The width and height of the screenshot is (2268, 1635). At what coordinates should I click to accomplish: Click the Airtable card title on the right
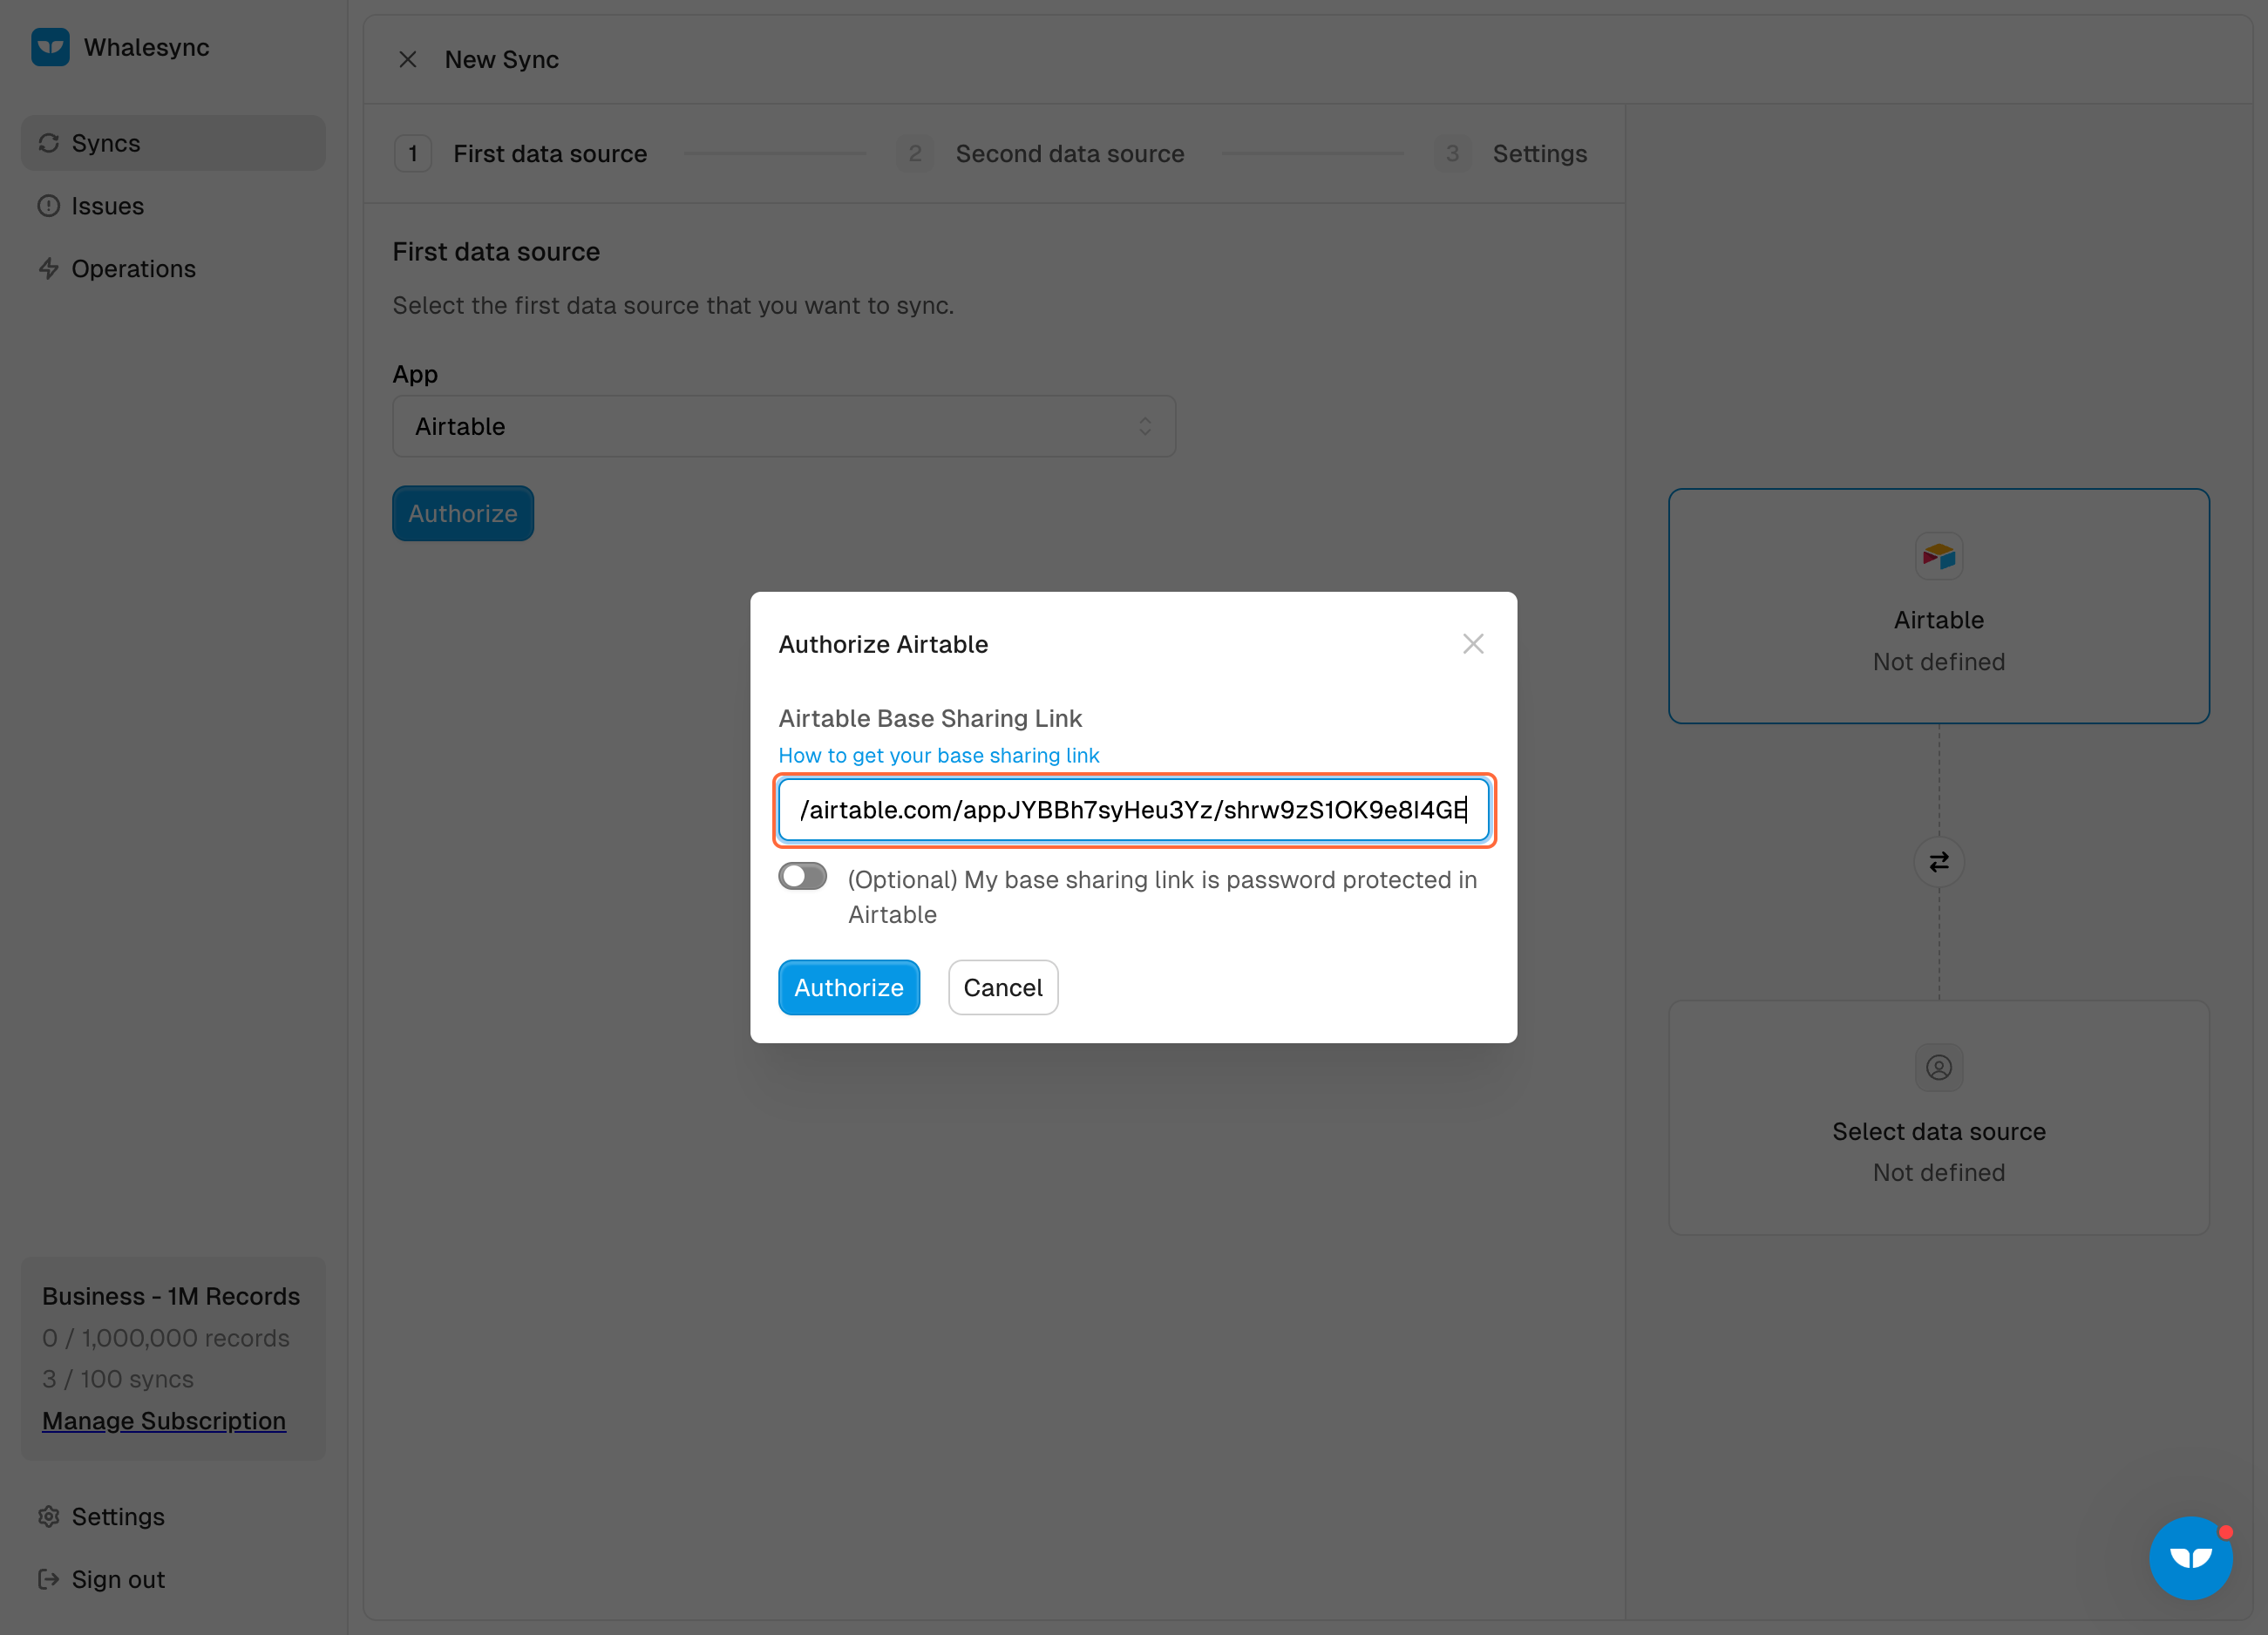(x=1939, y=621)
